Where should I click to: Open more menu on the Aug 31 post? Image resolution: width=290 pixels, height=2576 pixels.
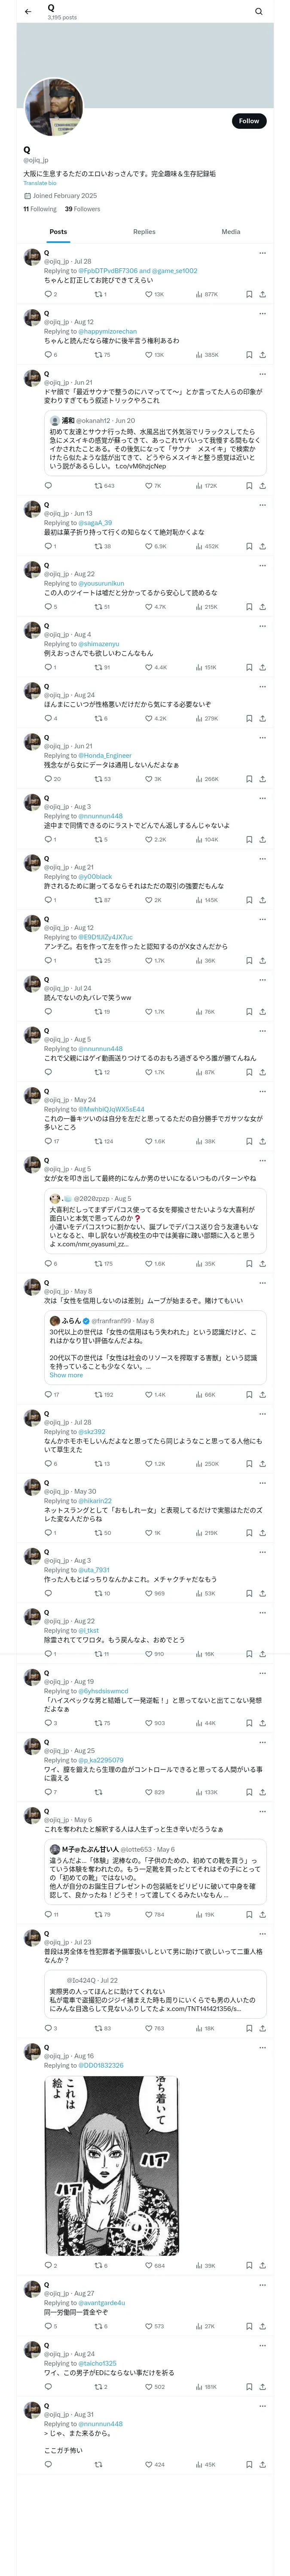click(x=262, y=2406)
